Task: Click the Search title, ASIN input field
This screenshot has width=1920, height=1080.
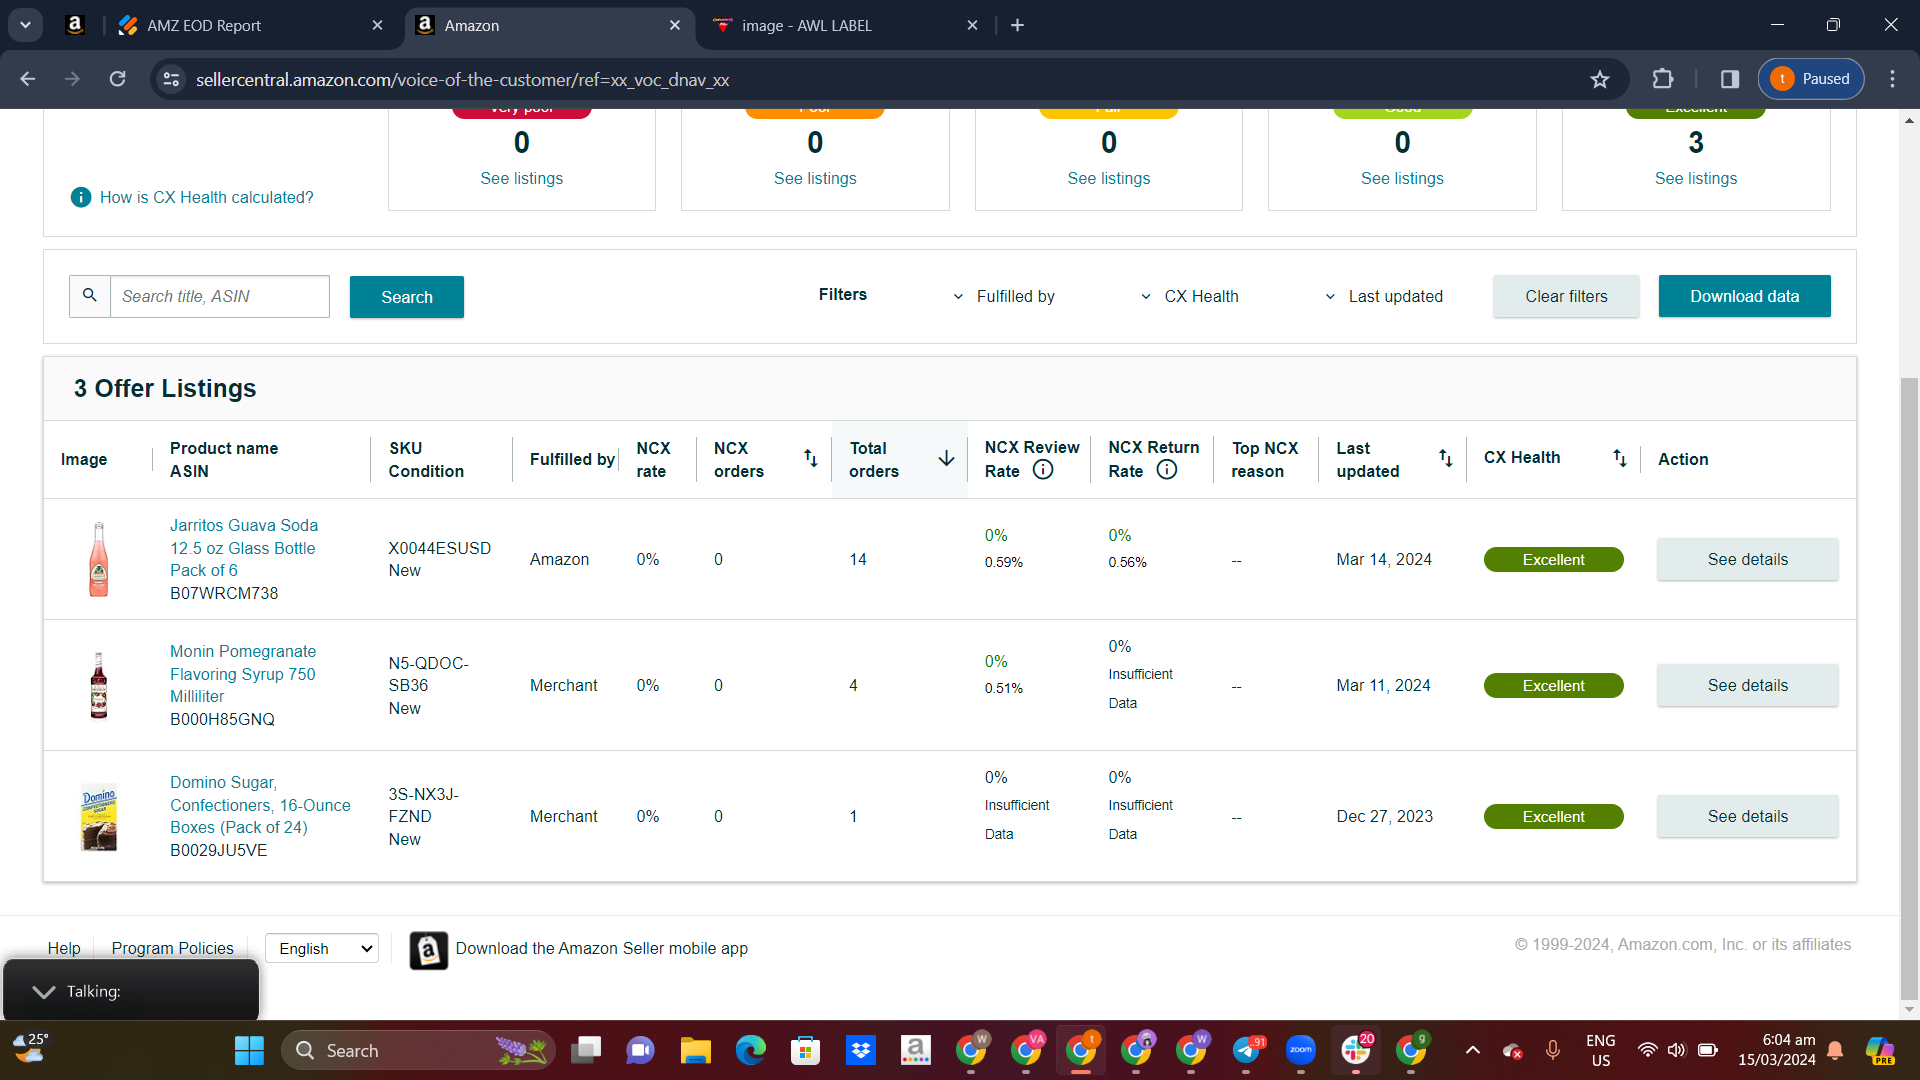Action: click(219, 297)
